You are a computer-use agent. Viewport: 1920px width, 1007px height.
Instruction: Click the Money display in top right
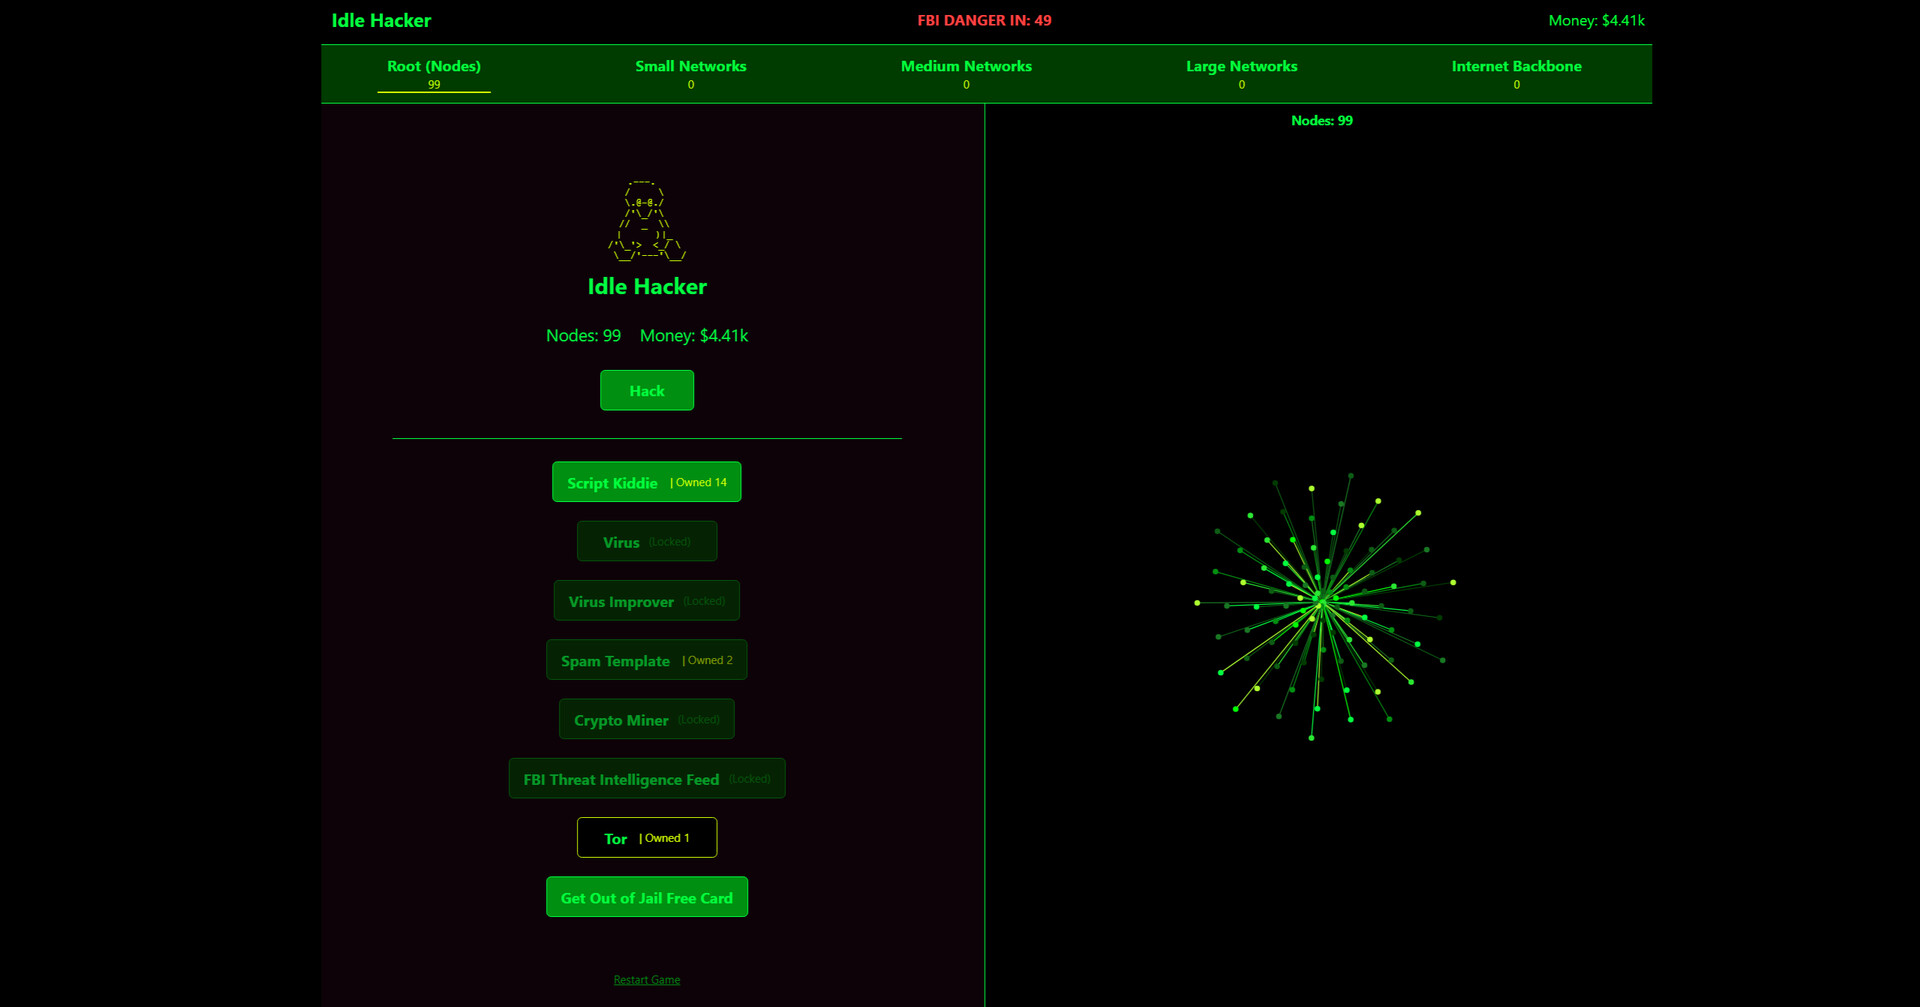[x=1595, y=21]
